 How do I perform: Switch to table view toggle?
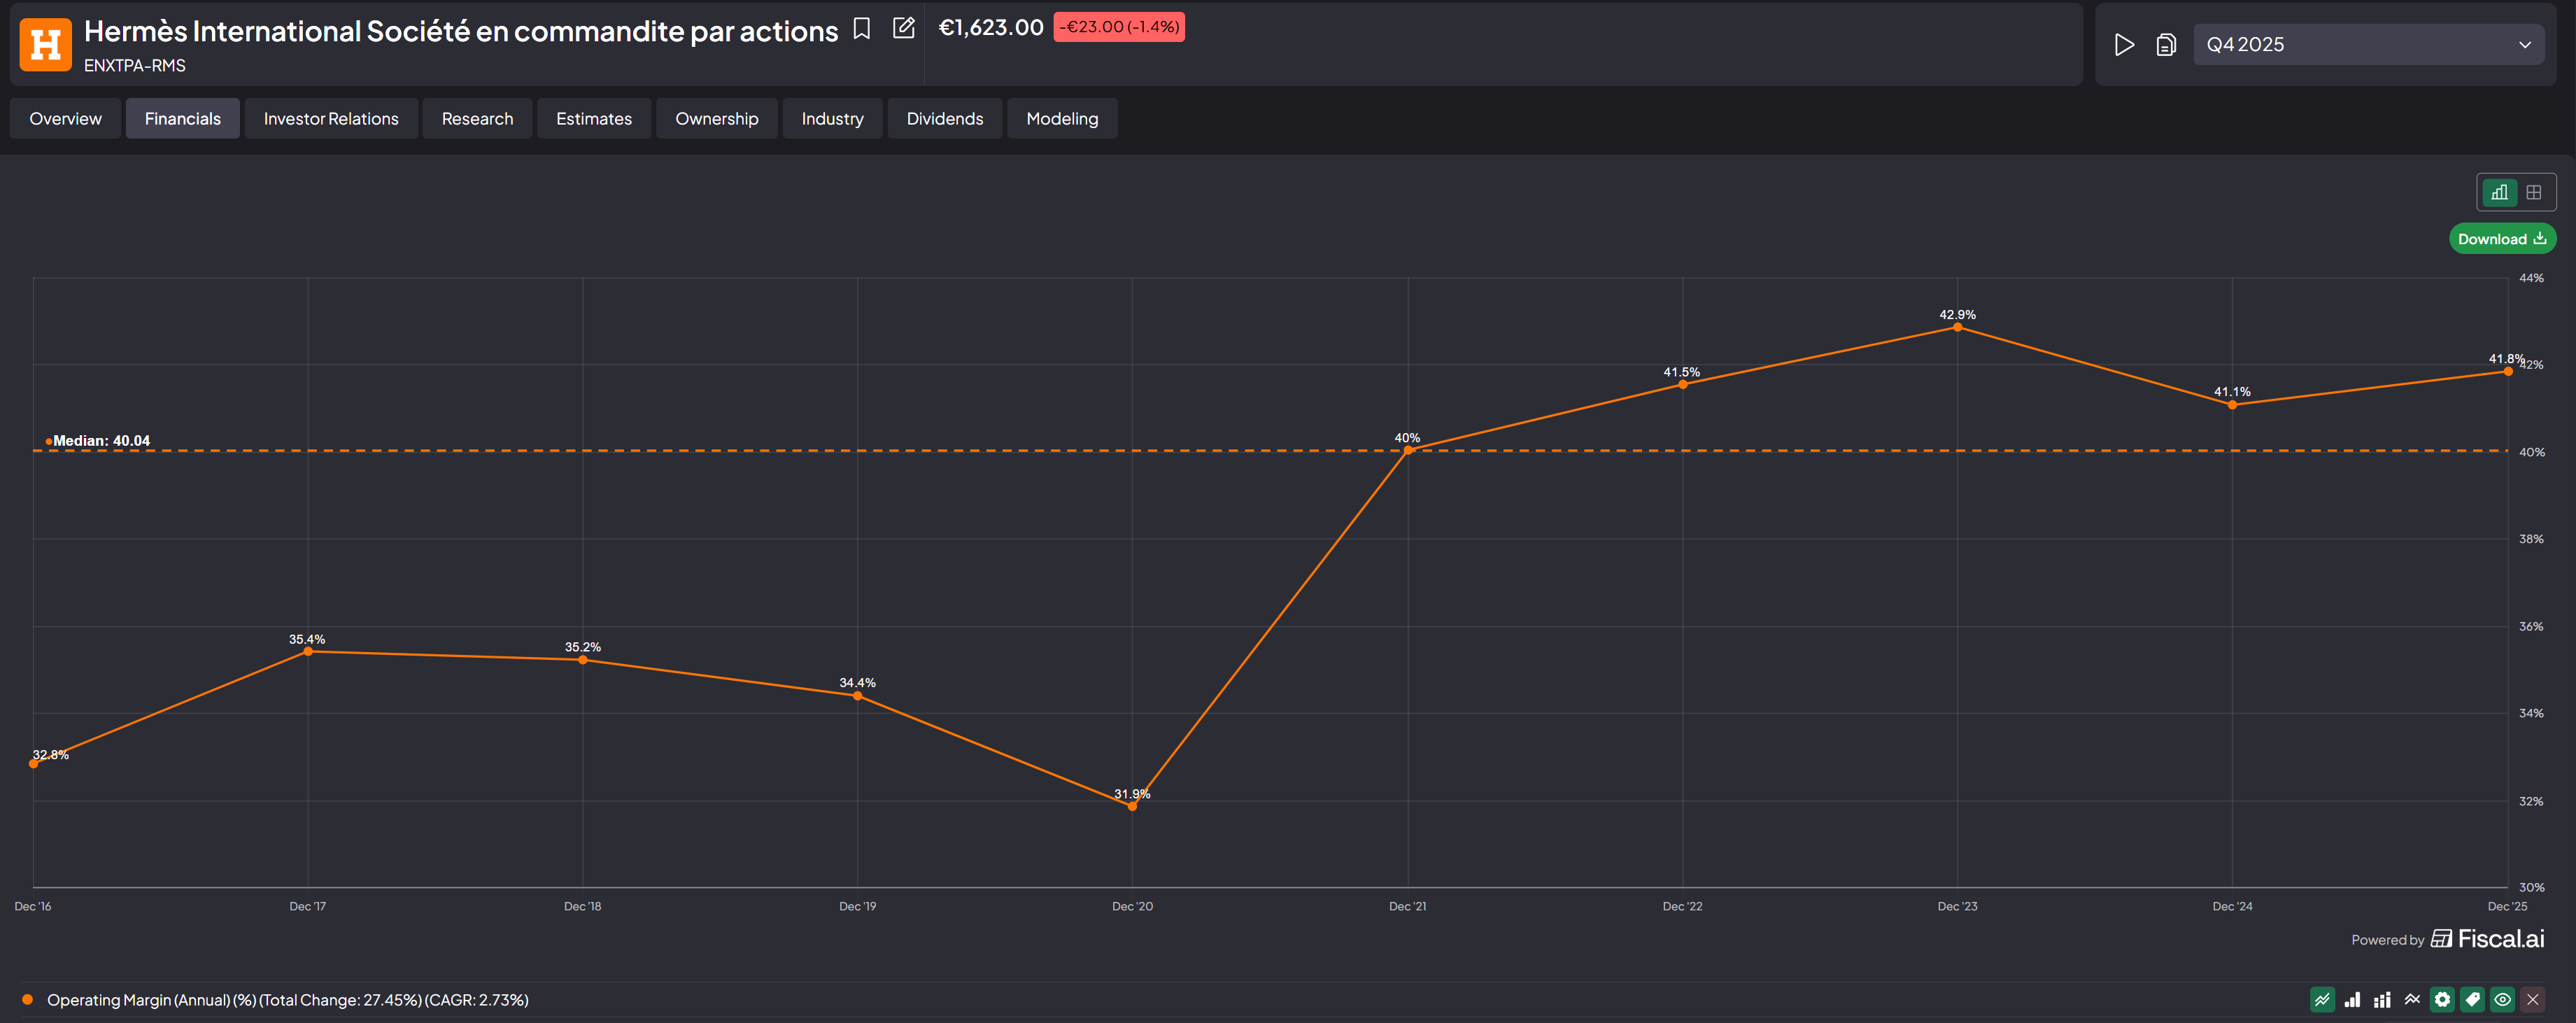[x=2533, y=192]
